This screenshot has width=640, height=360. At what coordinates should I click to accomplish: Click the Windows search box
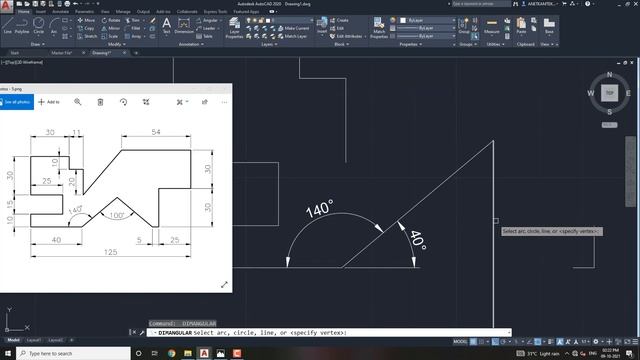[x=73, y=353]
